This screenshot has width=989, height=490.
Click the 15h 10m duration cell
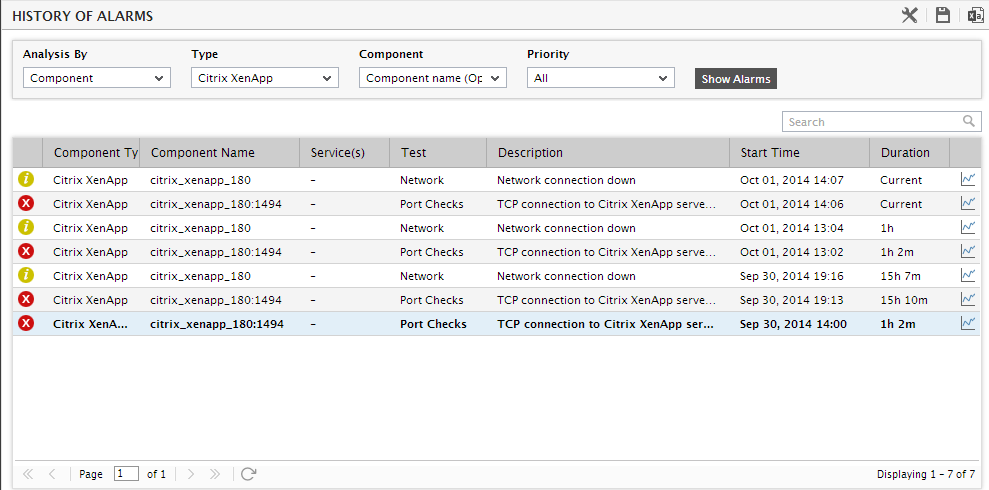(903, 300)
